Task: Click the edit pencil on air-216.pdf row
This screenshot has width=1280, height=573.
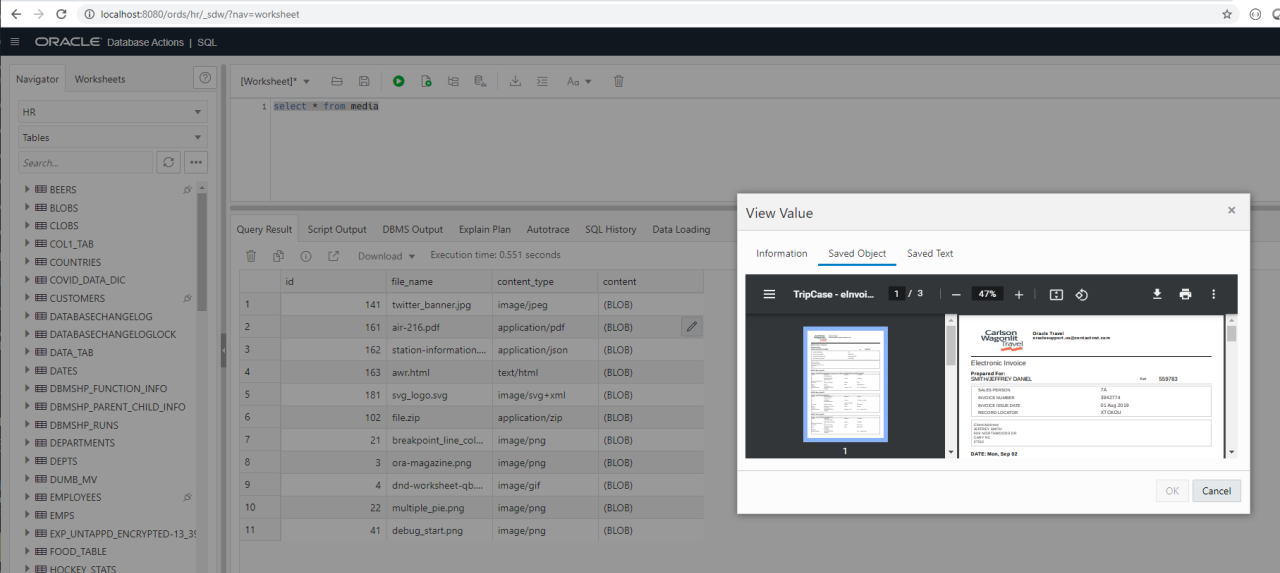Action: click(x=691, y=326)
